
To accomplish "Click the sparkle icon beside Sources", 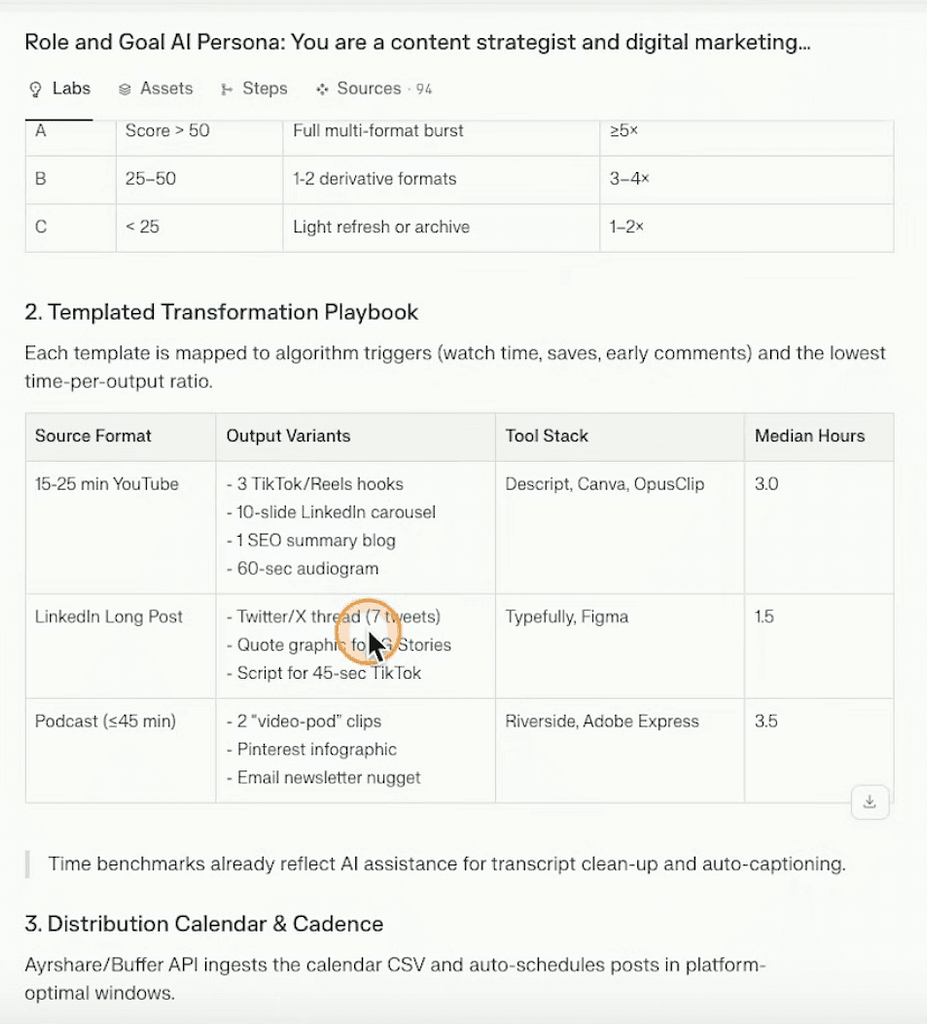I will pyautogui.click(x=322, y=89).
